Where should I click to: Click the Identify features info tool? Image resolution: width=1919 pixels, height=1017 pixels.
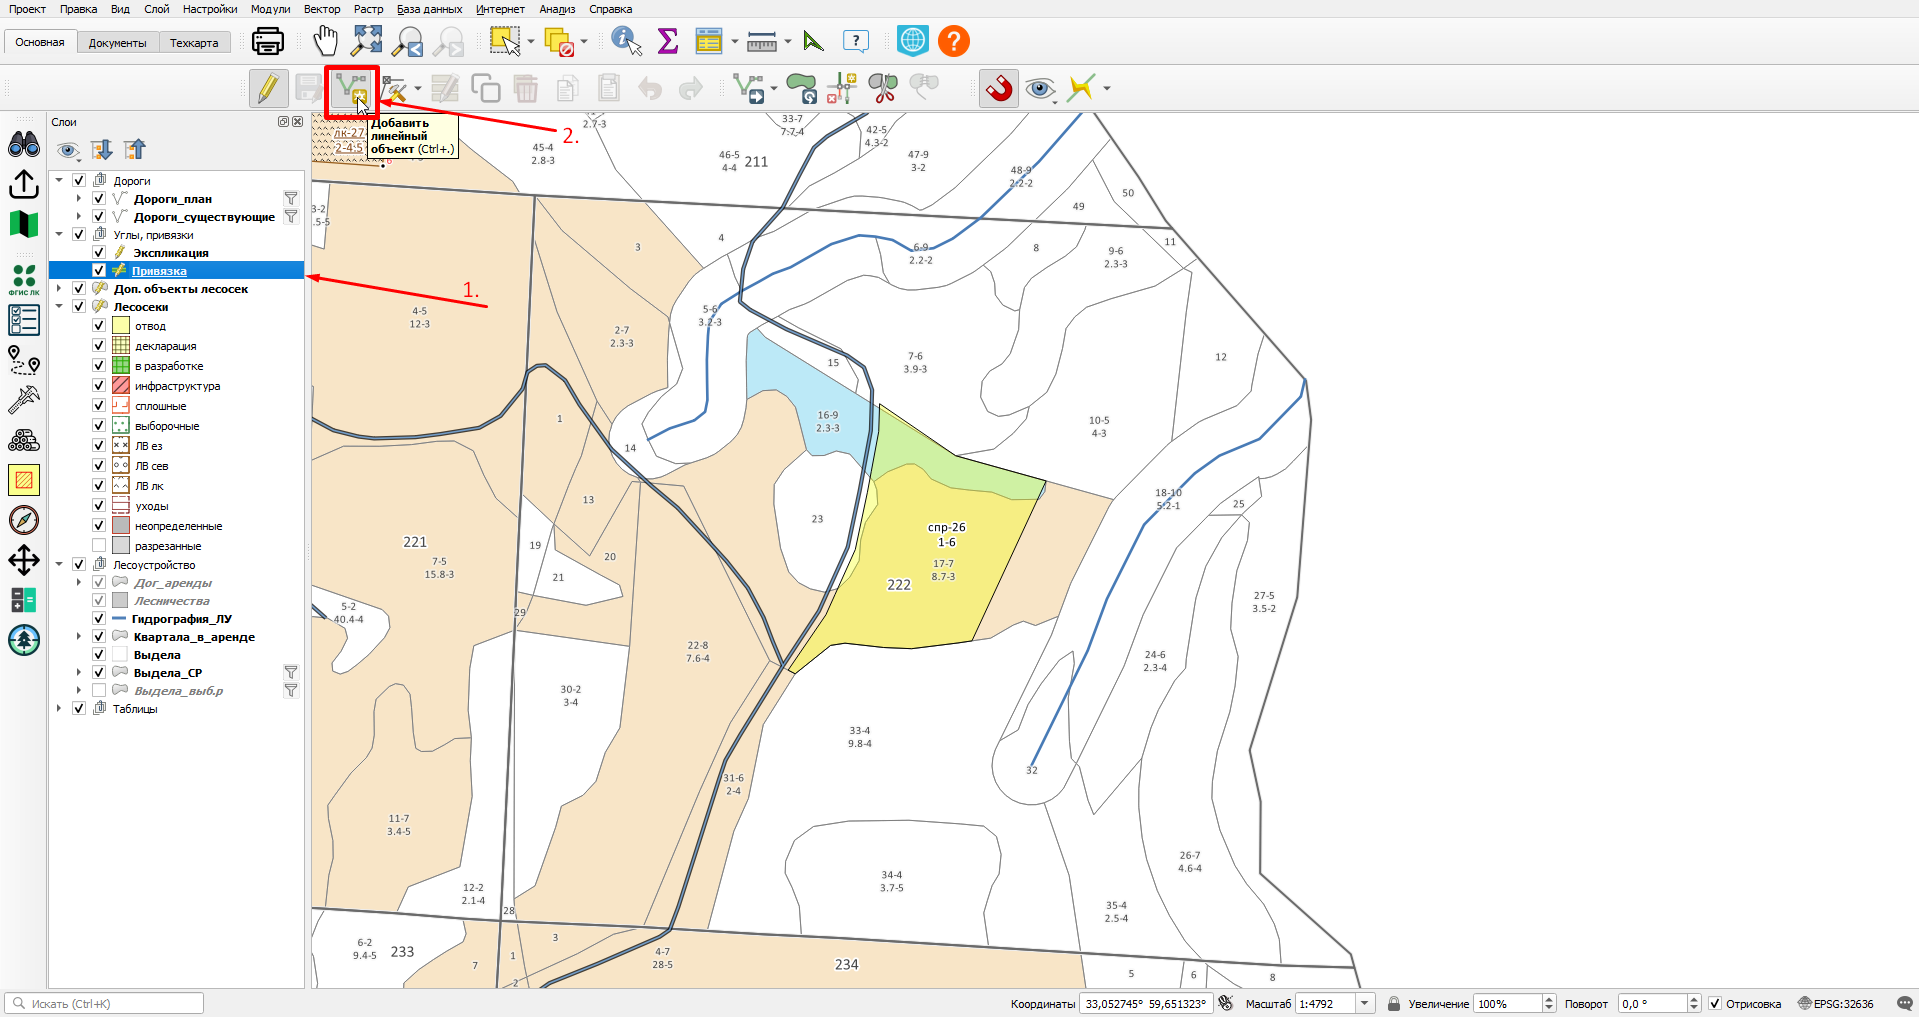[x=626, y=41]
